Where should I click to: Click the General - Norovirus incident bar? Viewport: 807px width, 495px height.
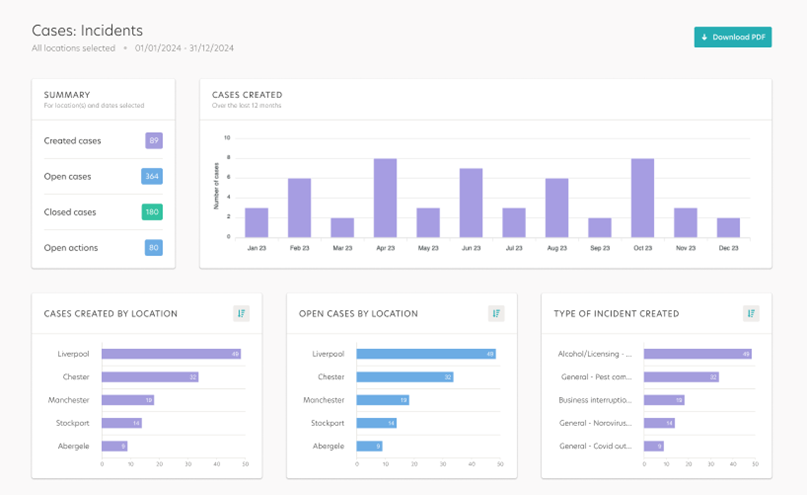[659, 423]
